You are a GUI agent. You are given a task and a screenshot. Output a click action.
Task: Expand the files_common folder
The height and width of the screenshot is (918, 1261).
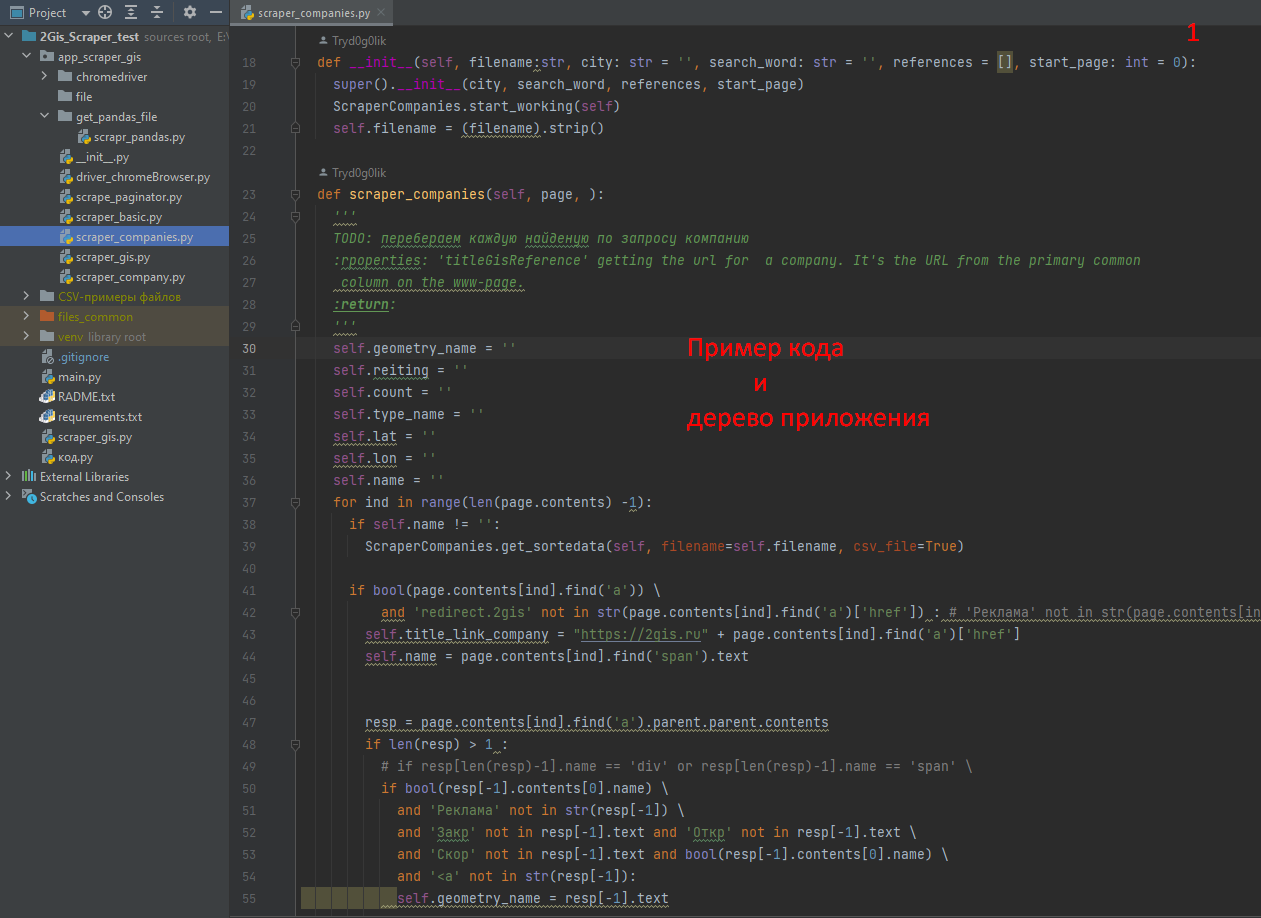point(27,317)
